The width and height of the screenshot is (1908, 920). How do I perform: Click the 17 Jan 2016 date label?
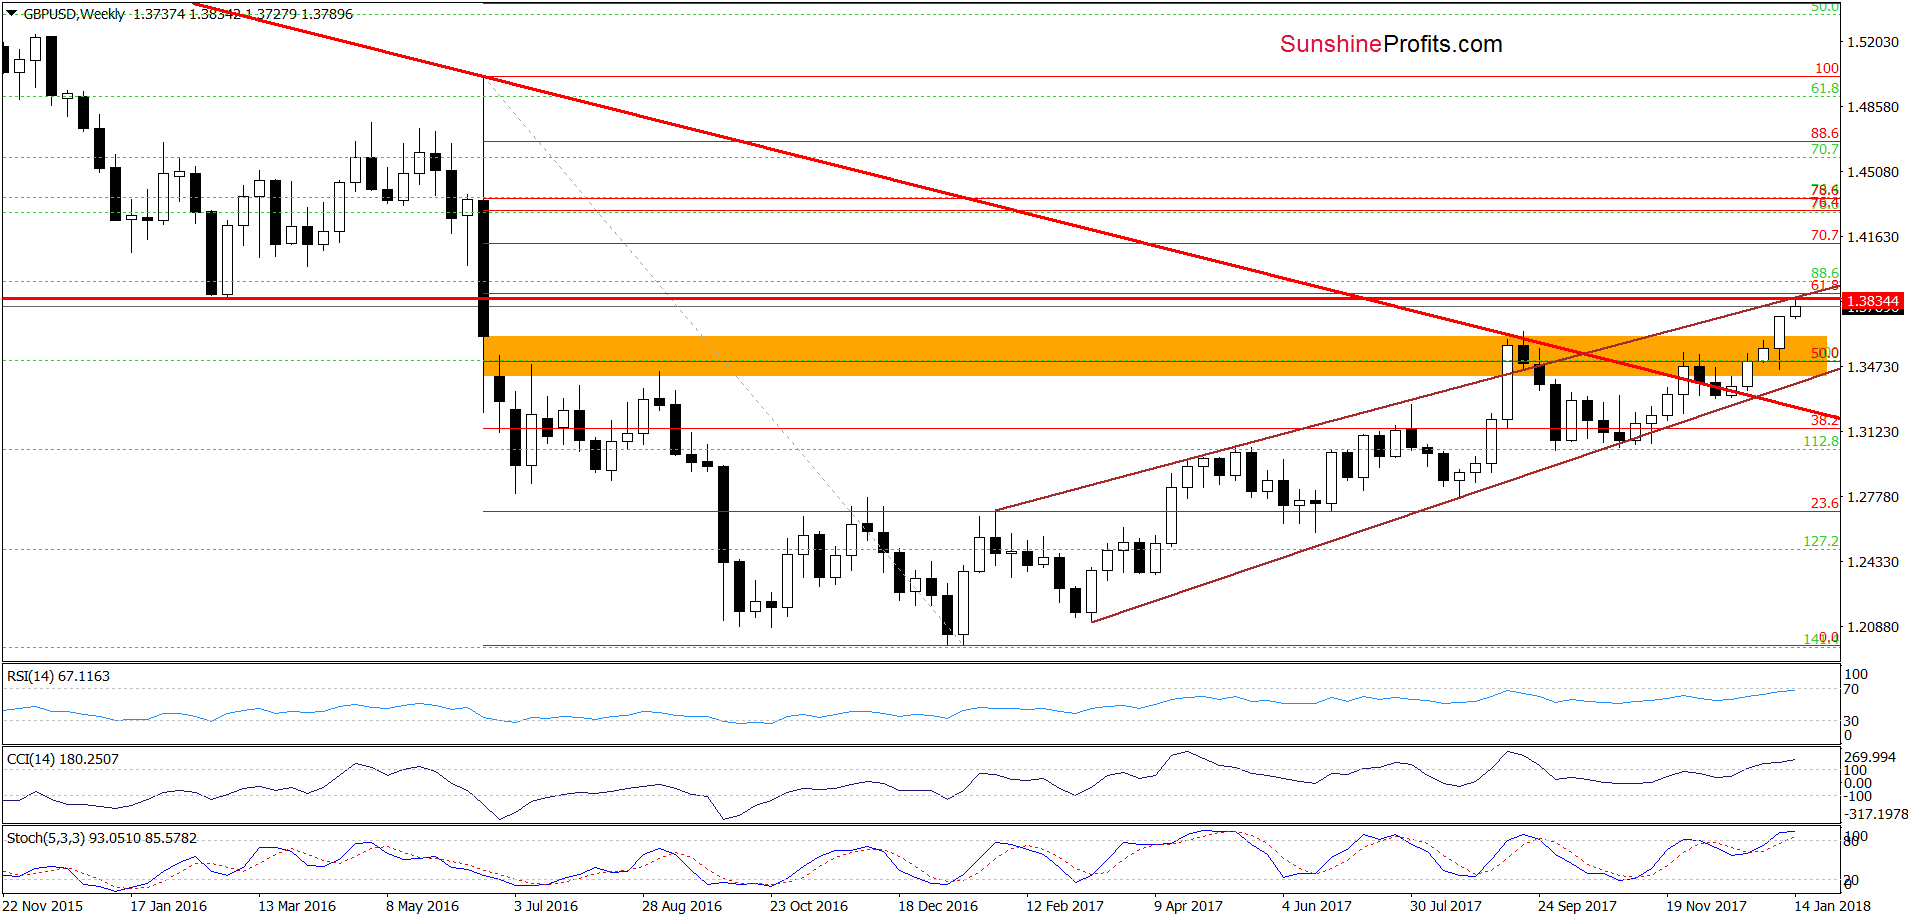click(168, 906)
